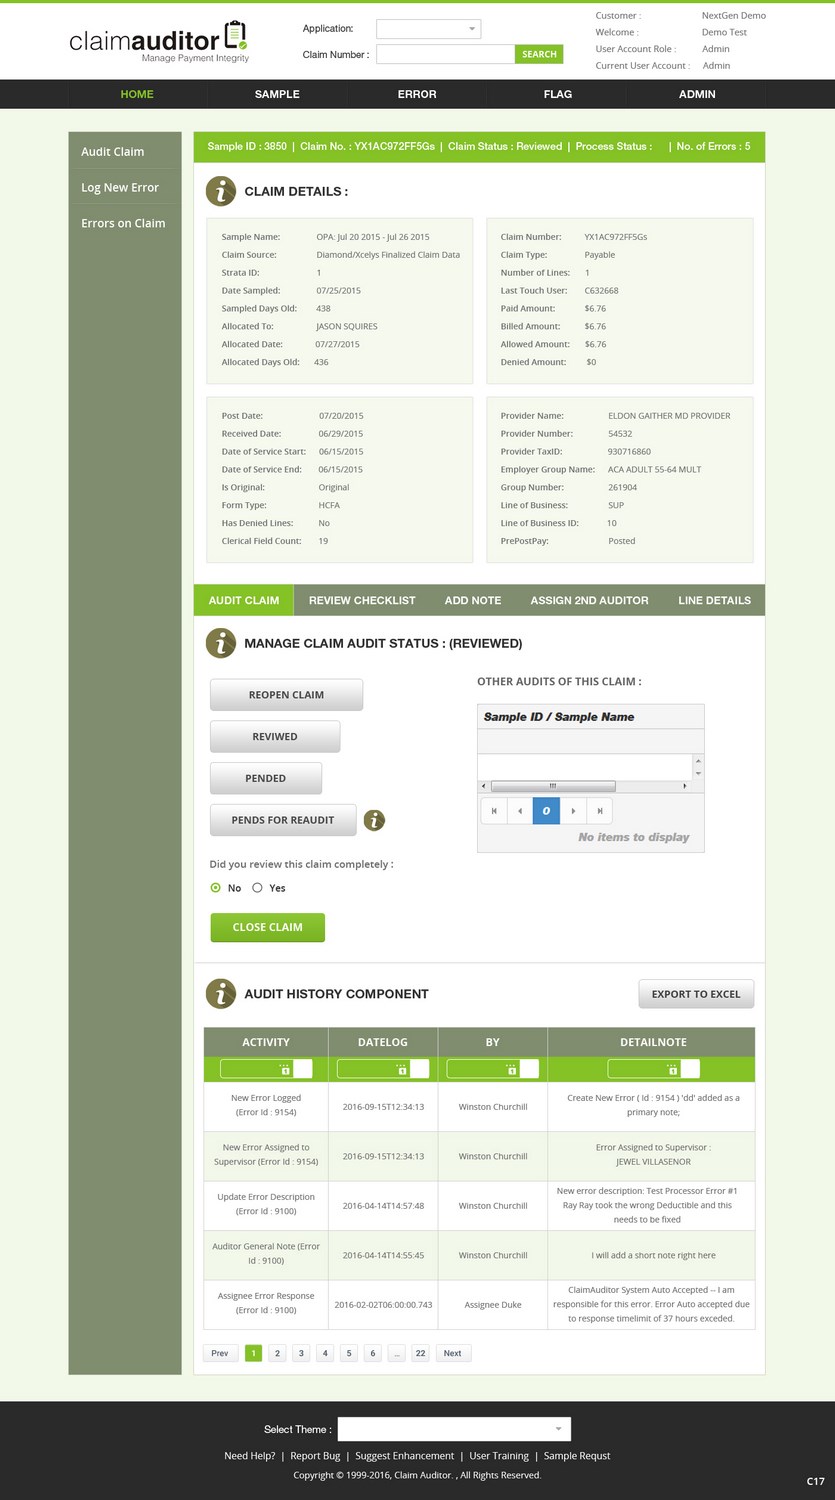835x1500 pixels.
Task: Click scroll-down arrow in other audits grid
Action: click(x=698, y=774)
